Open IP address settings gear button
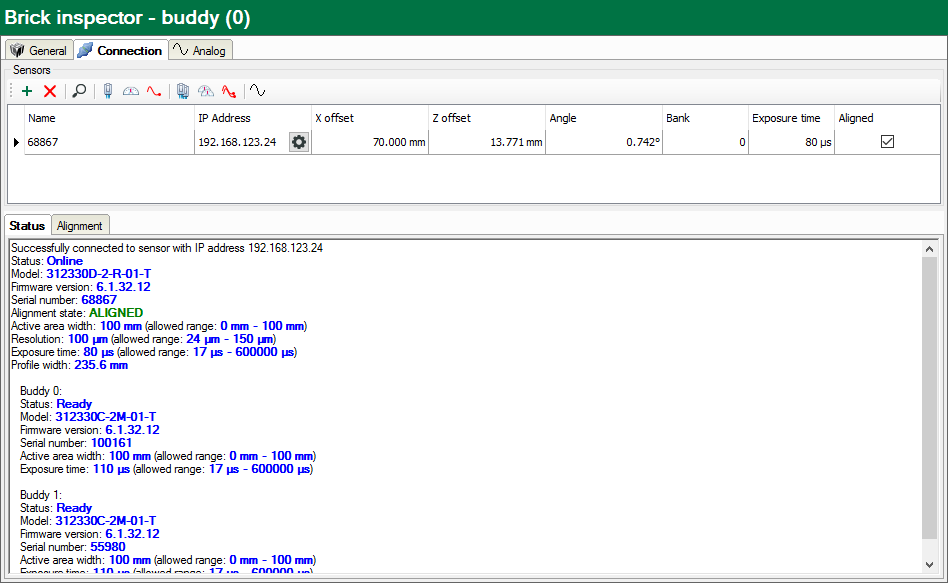Viewport: 948px width, 583px height. tap(298, 142)
